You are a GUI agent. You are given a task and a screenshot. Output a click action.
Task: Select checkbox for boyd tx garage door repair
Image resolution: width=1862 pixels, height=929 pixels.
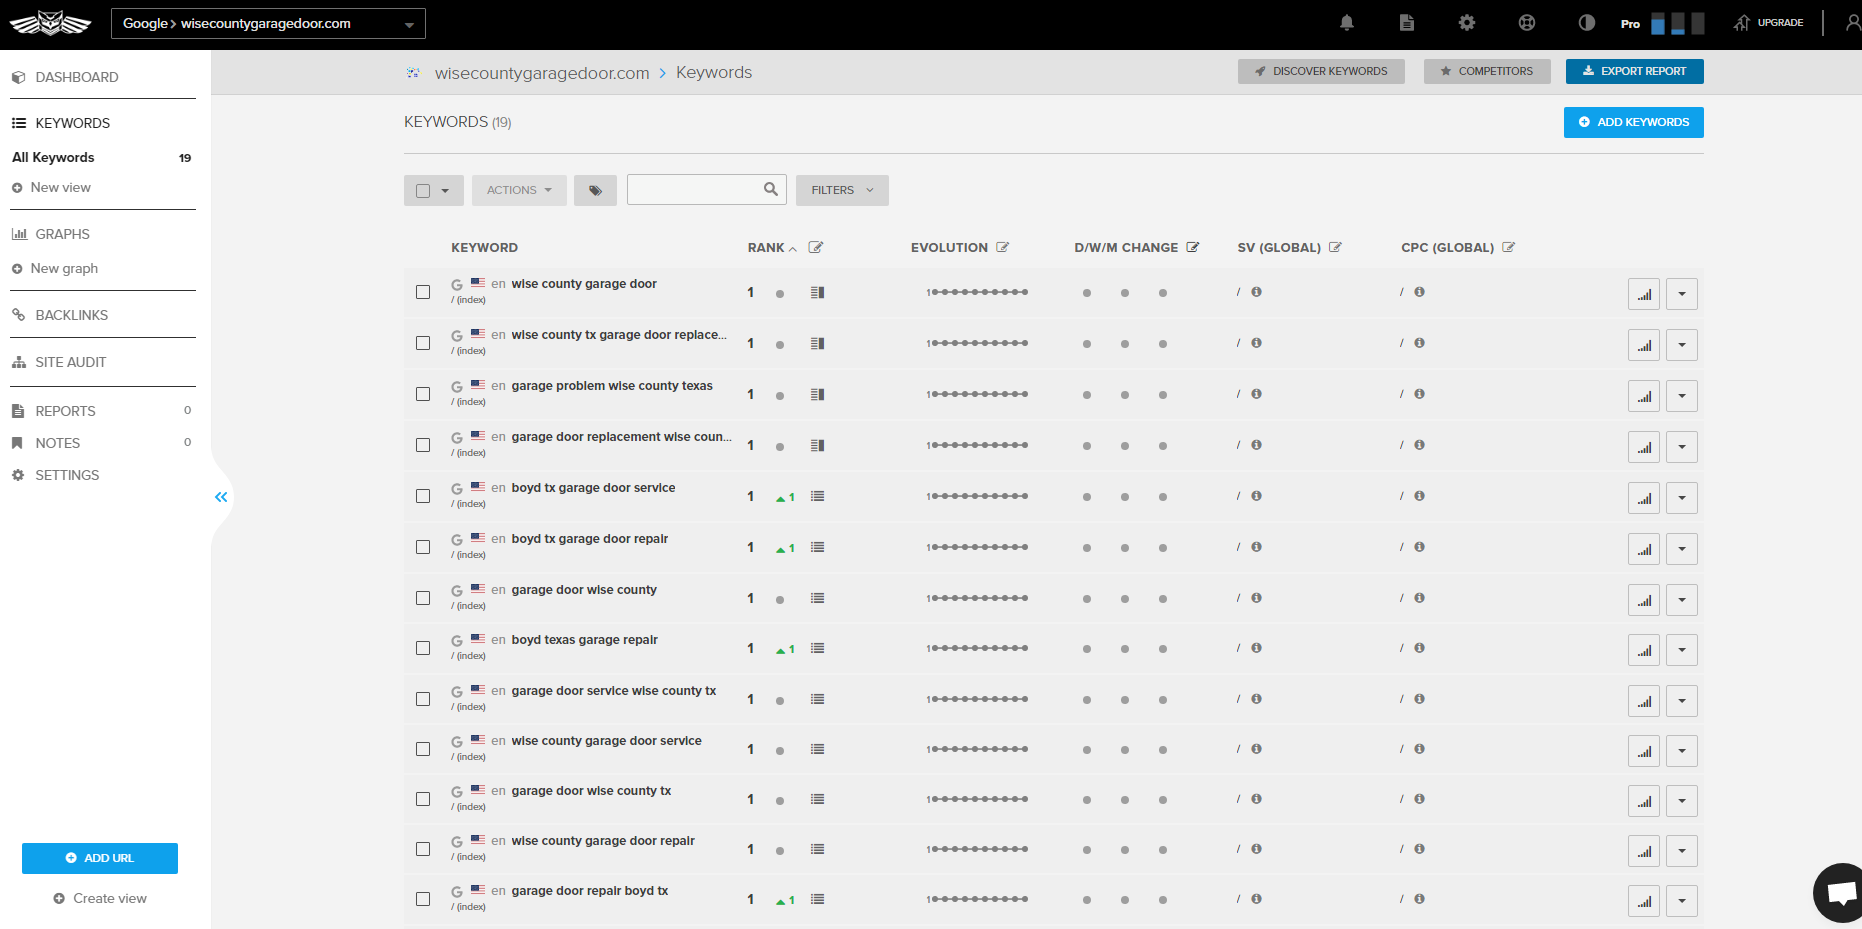point(423,547)
